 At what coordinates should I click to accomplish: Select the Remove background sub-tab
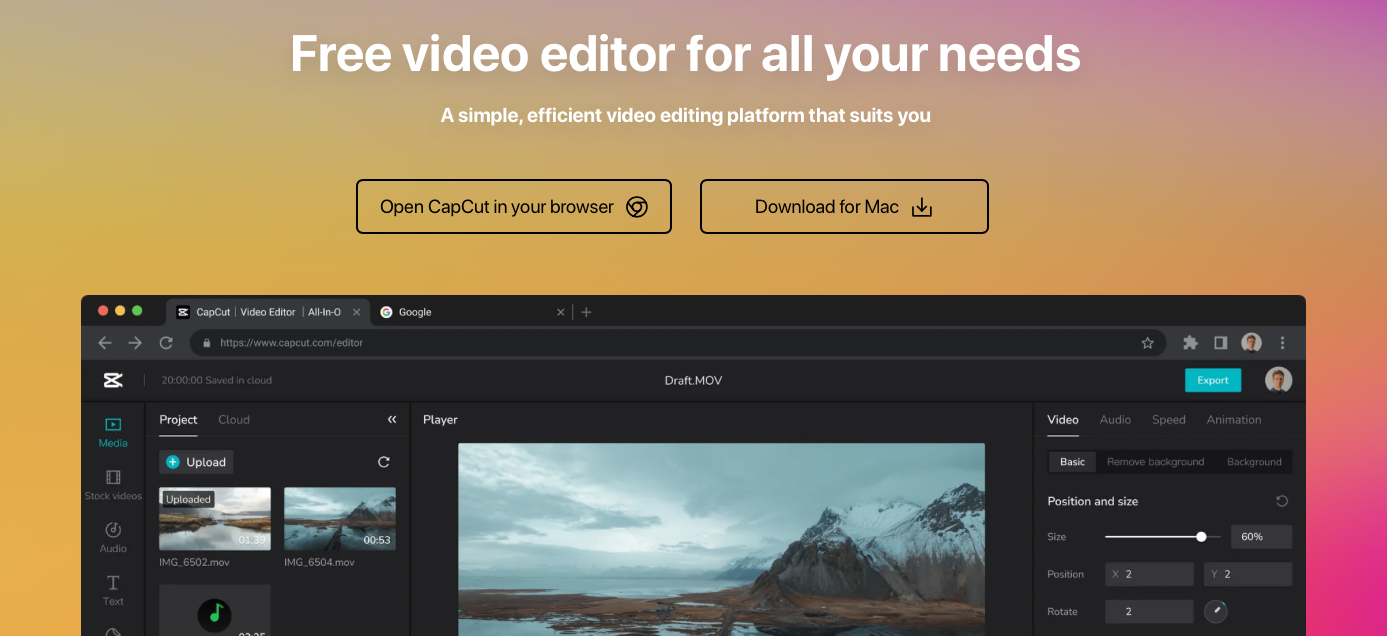(1155, 462)
